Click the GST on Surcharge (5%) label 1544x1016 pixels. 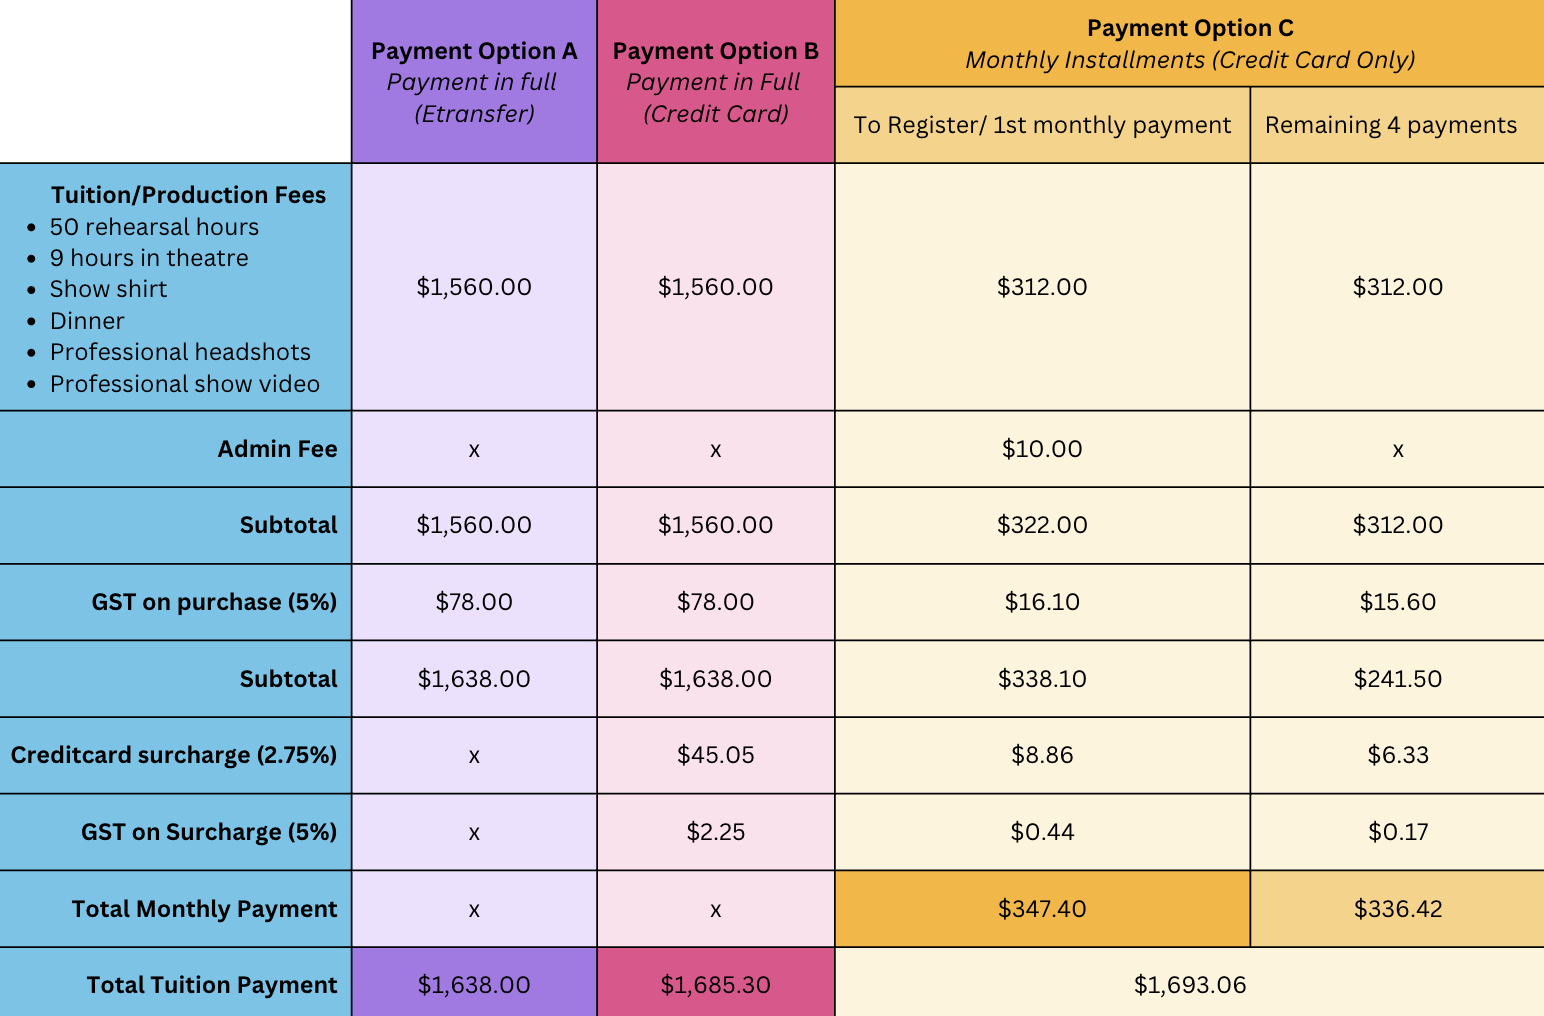click(x=209, y=832)
